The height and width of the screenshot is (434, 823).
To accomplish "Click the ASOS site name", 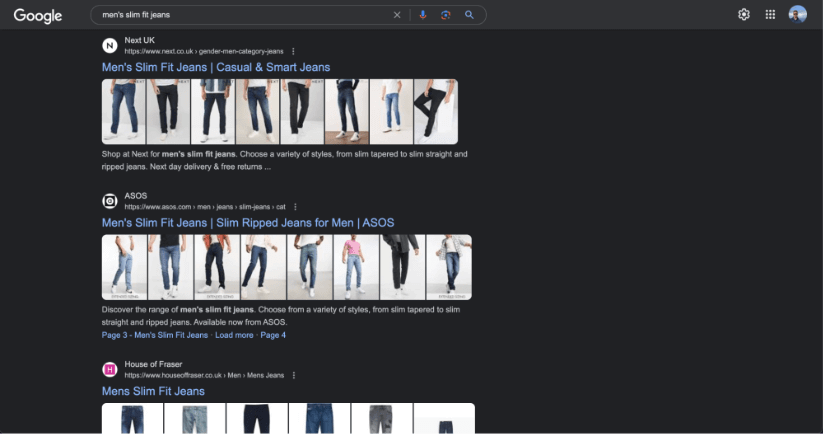I will (x=135, y=195).
